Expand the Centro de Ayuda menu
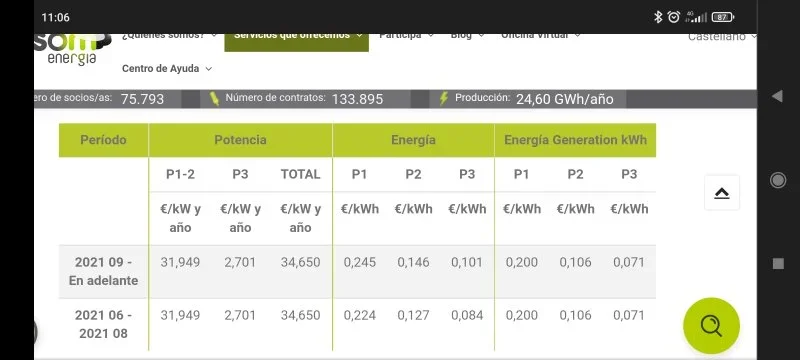The height and width of the screenshot is (360, 800). click(x=166, y=68)
